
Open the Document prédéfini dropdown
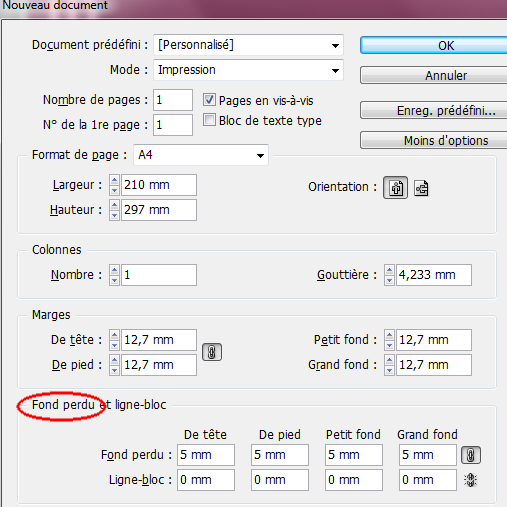(248, 45)
